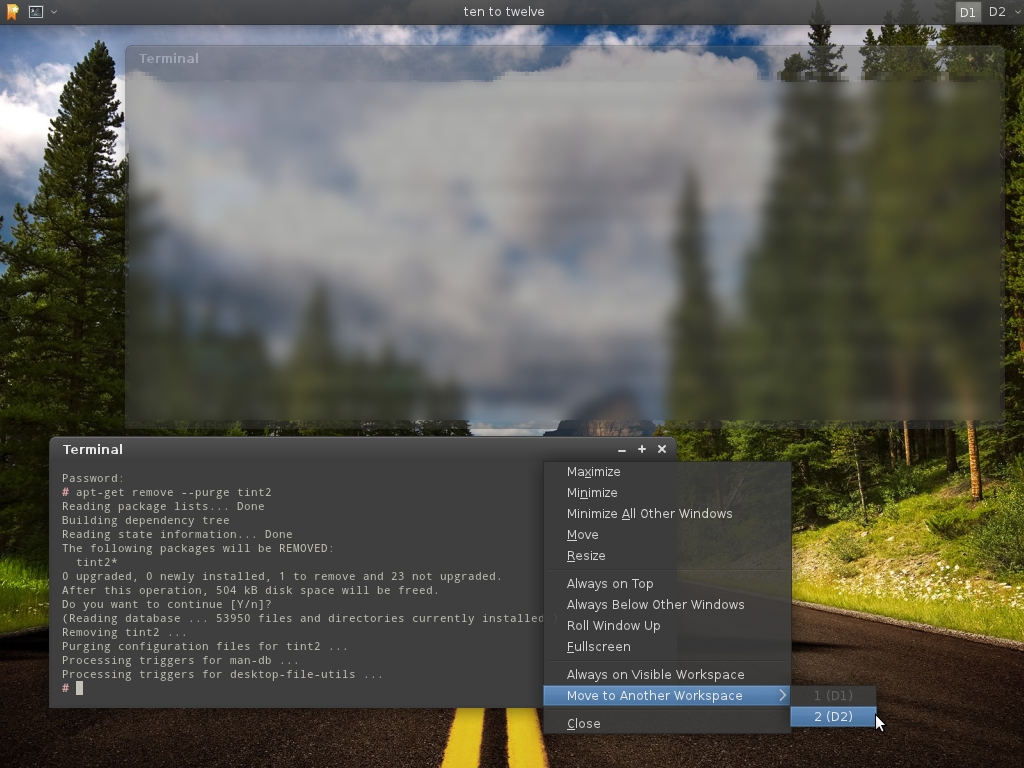Open the chevron dropdown next to the taskbar Terminal icon

point(53,12)
